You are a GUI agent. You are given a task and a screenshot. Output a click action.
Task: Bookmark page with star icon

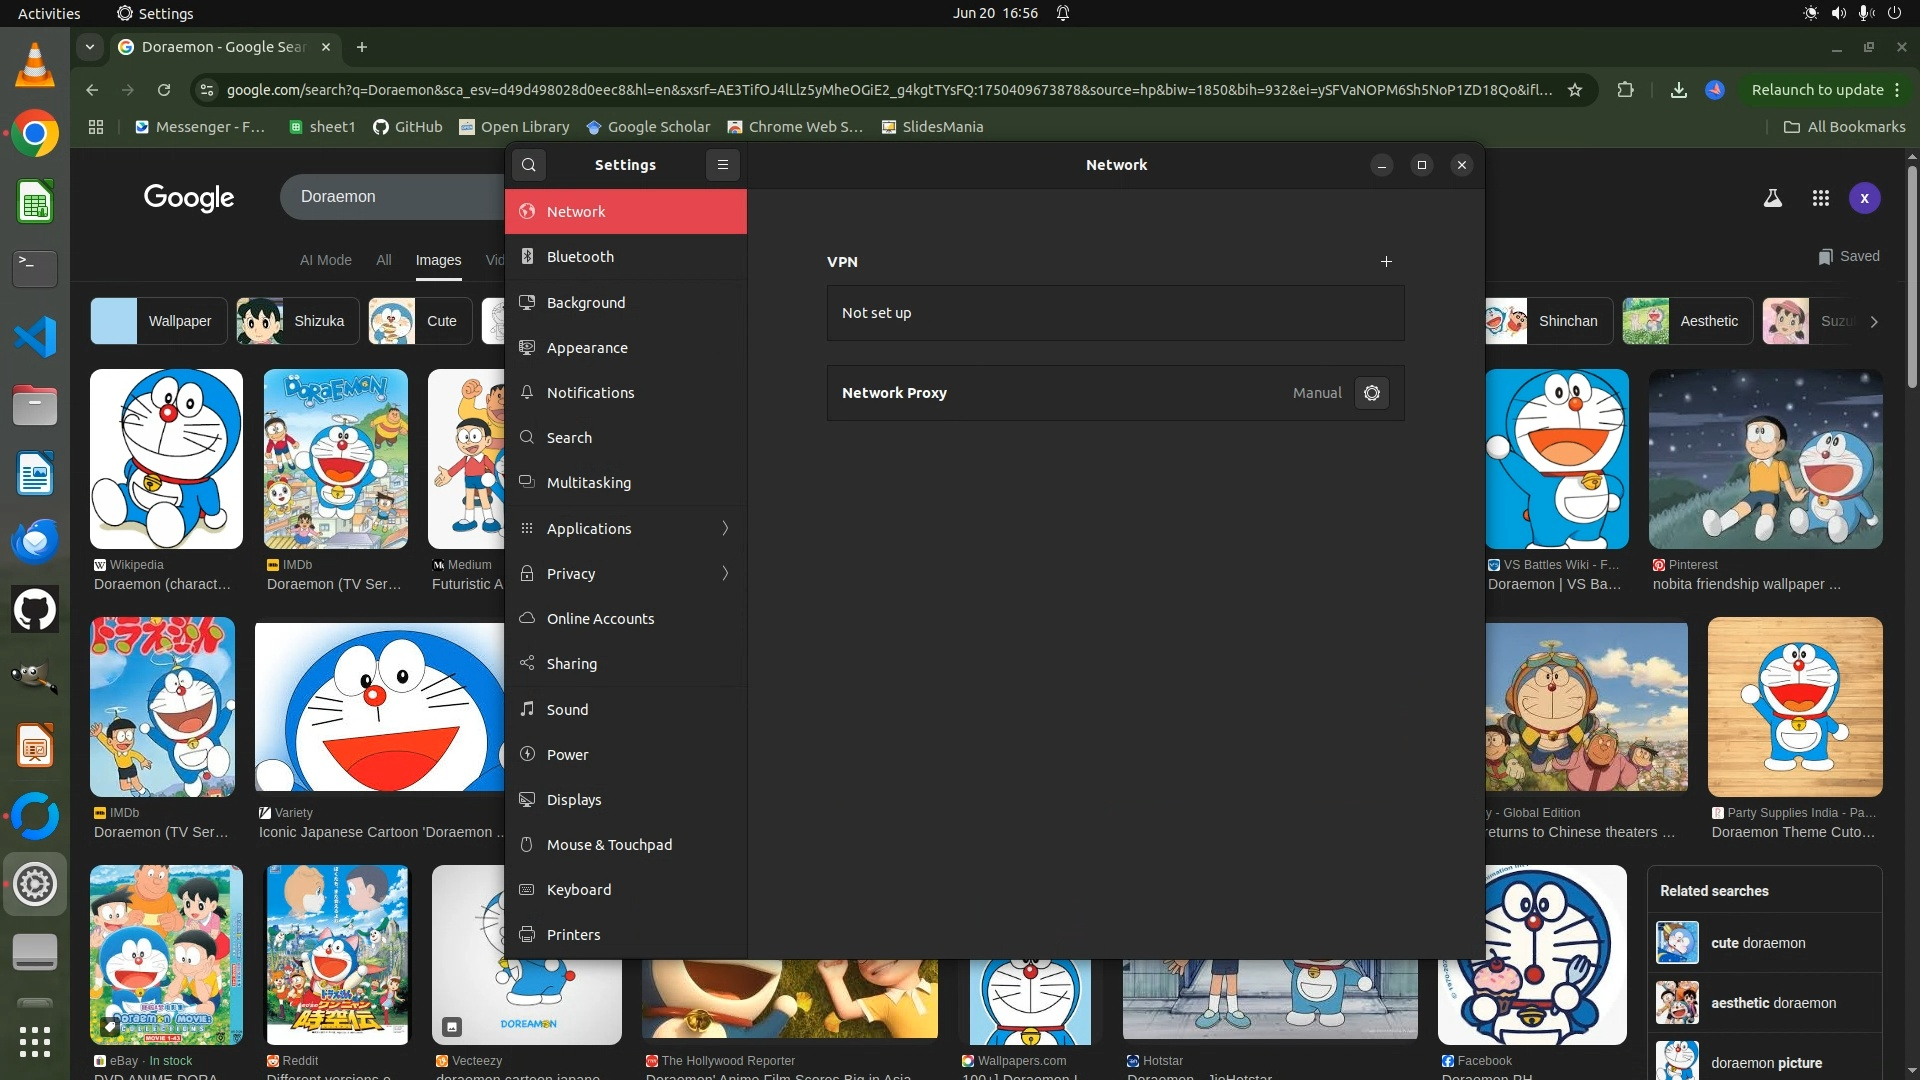(x=1575, y=90)
